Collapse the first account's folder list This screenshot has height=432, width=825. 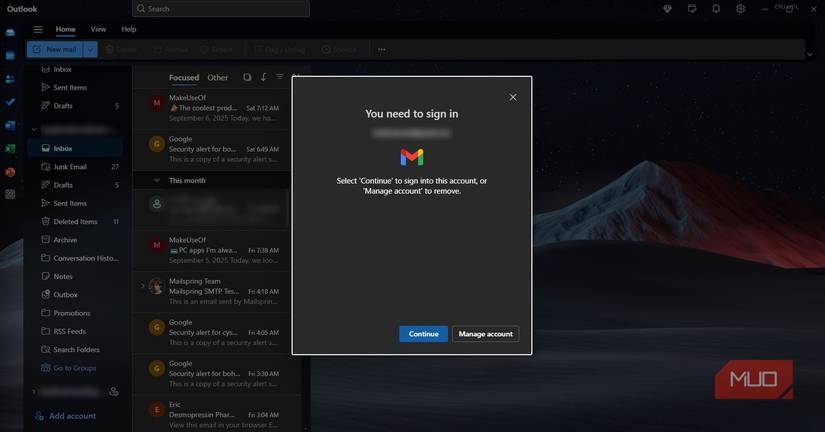point(34,129)
